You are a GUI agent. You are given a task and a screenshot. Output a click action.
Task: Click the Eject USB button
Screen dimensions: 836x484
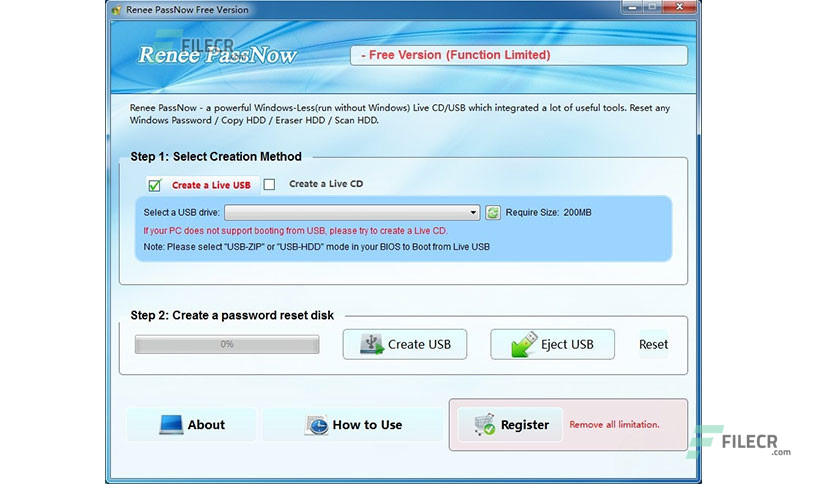tap(552, 344)
